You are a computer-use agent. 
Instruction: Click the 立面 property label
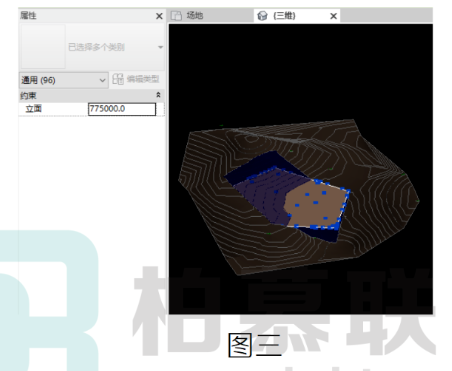click(x=34, y=109)
